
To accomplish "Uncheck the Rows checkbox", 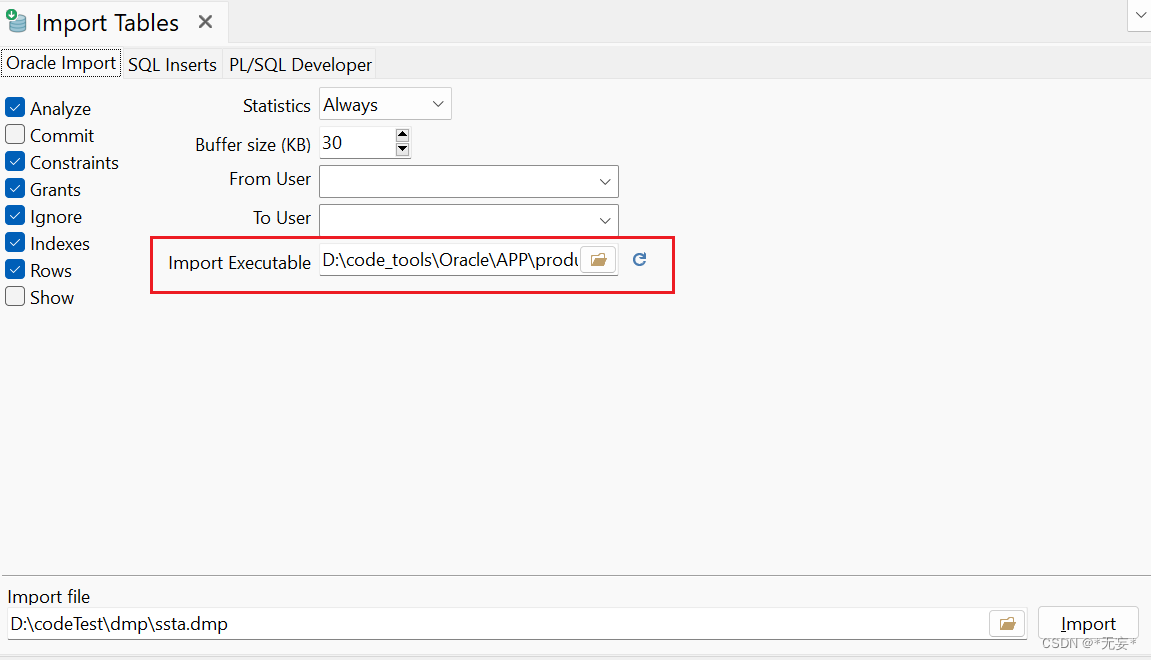I will [x=15, y=269].
